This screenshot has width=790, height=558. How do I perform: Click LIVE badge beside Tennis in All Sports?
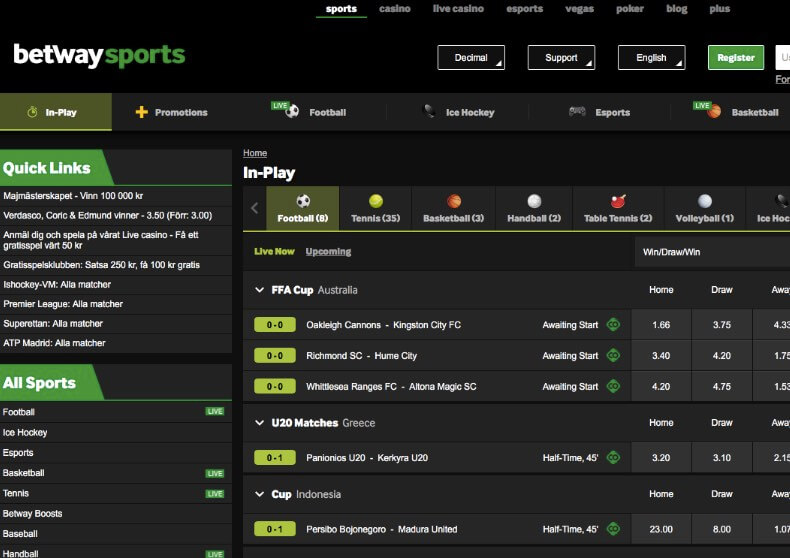pyautogui.click(x=215, y=494)
